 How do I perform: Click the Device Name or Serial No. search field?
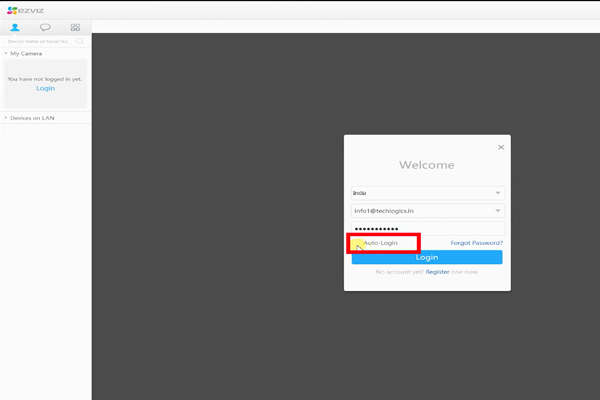click(40, 41)
